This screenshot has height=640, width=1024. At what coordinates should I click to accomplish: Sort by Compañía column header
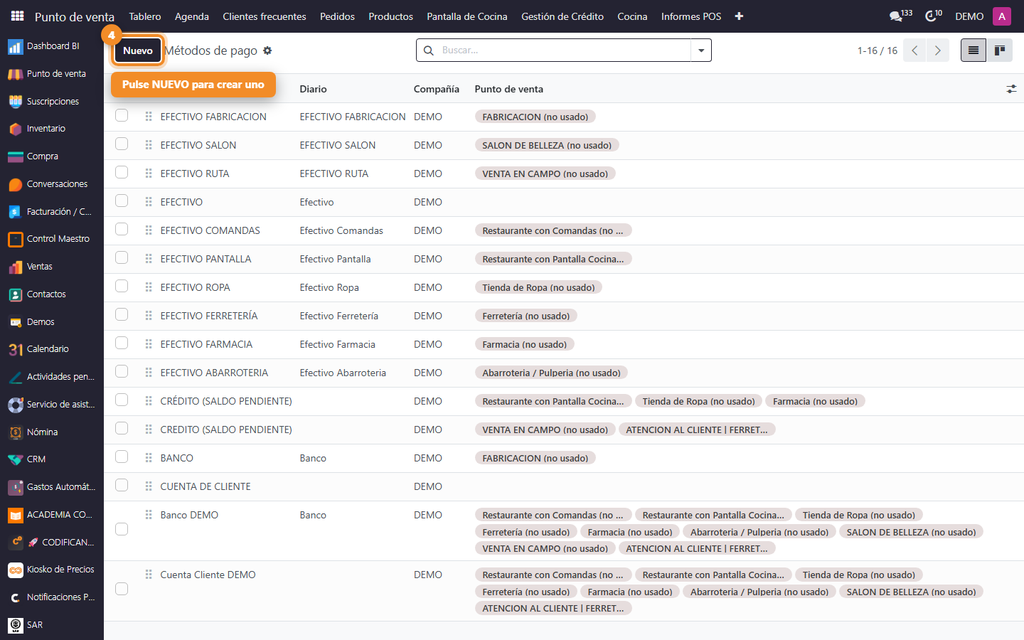pos(436,89)
